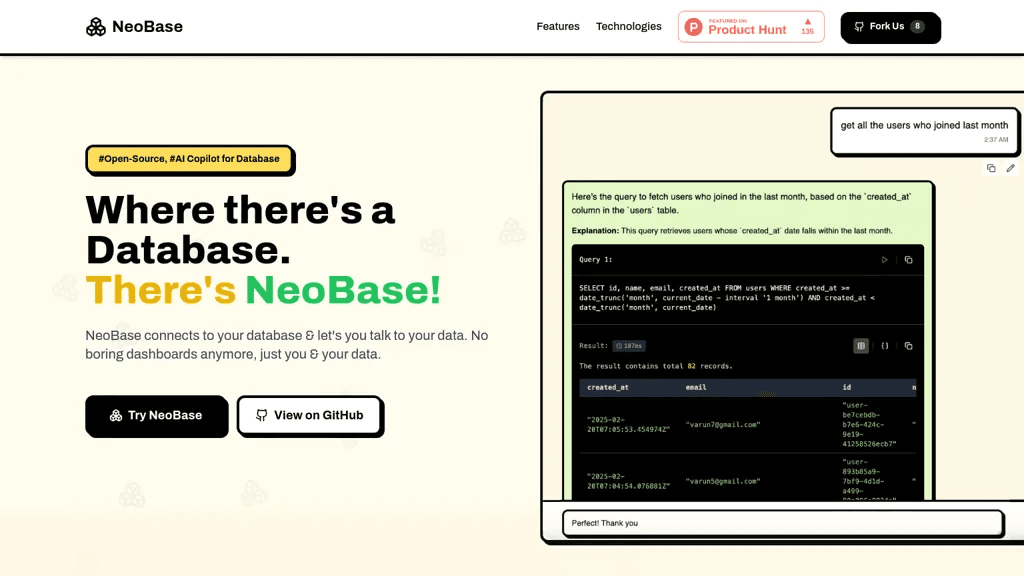Click the 107ms execution time badge
The image size is (1024, 576).
click(629, 345)
